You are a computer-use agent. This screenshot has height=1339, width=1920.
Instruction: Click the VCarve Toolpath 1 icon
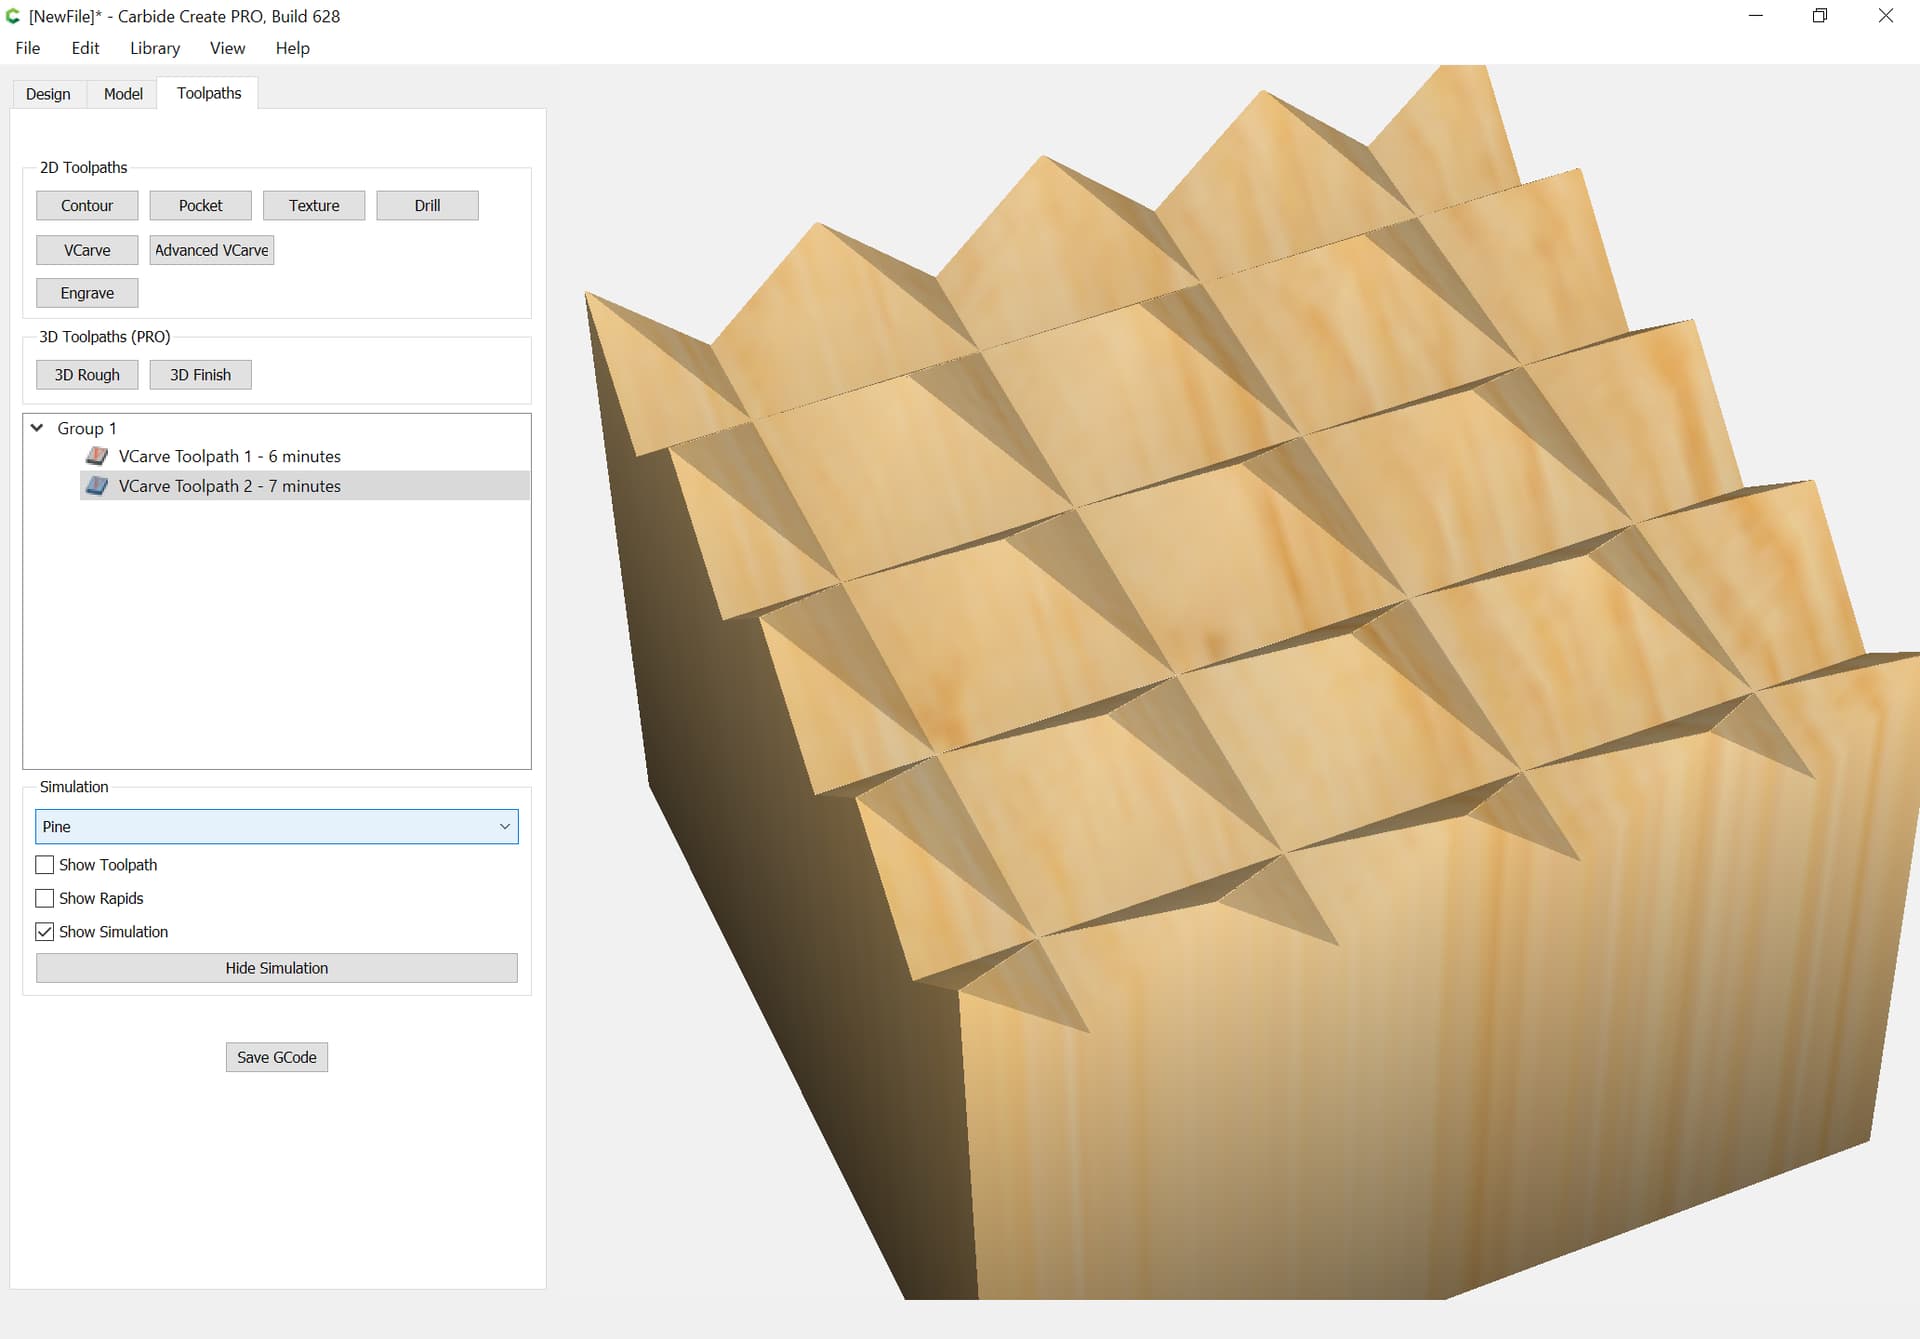click(x=97, y=456)
